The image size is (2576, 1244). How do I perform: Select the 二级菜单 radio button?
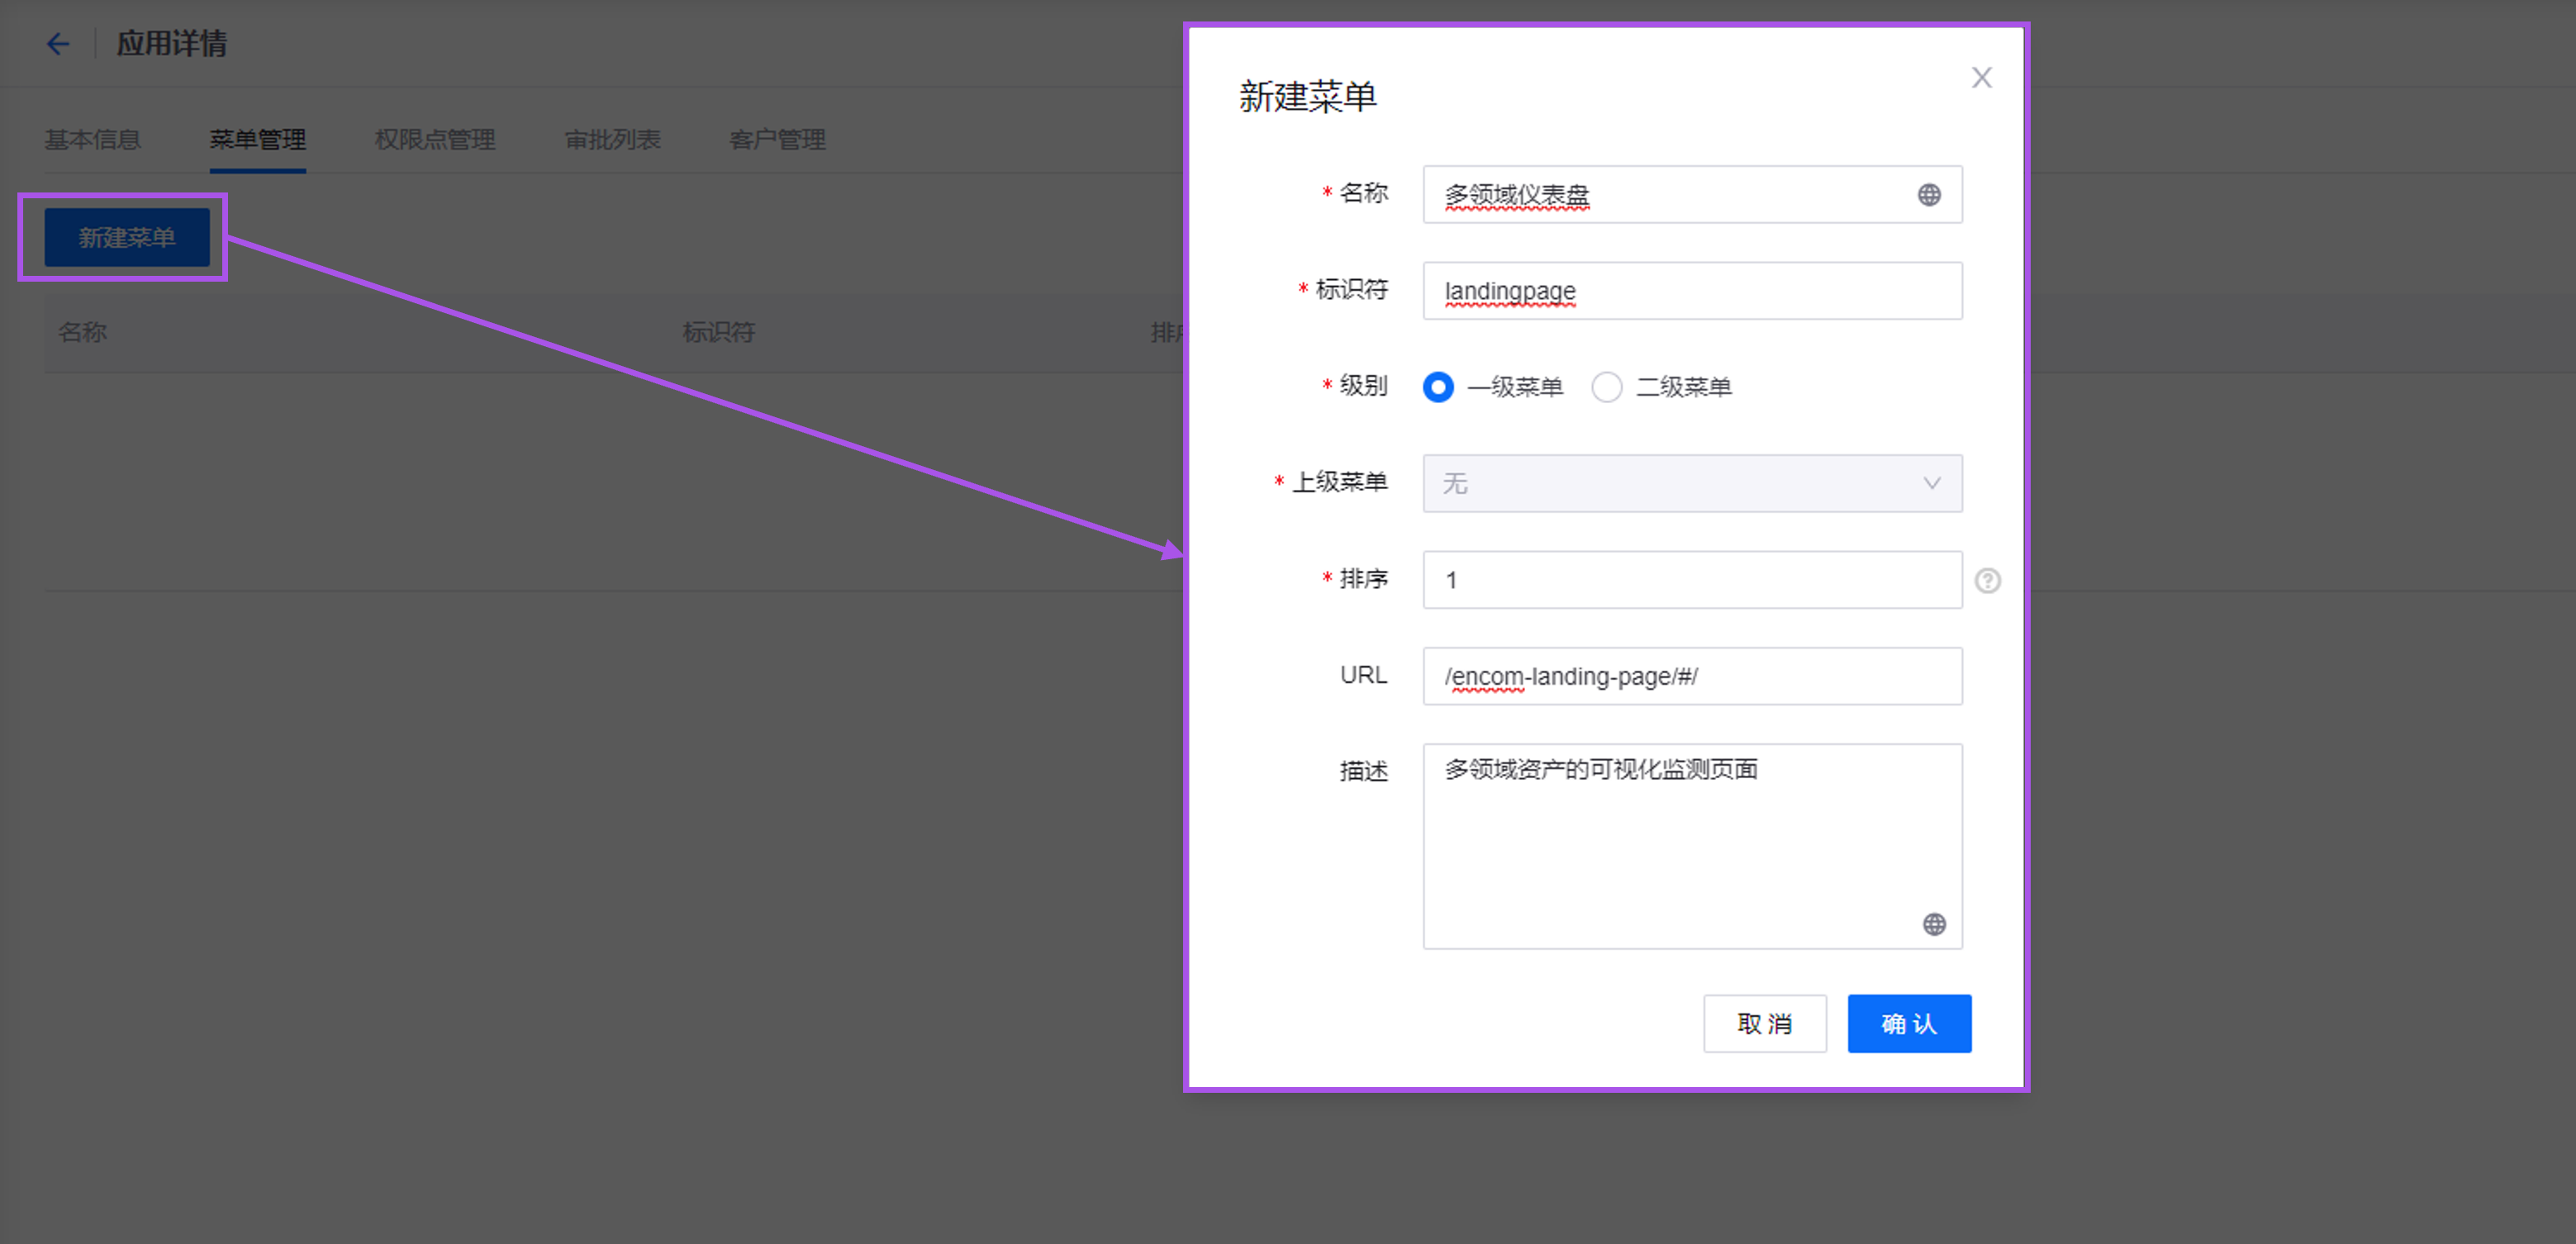tap(1606, 387)
